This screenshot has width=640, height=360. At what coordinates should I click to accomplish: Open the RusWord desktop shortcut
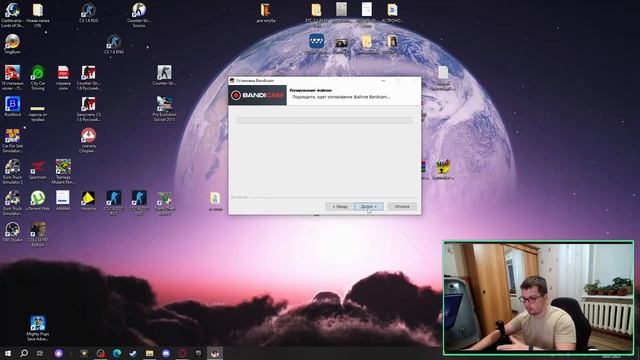point(12,107)
